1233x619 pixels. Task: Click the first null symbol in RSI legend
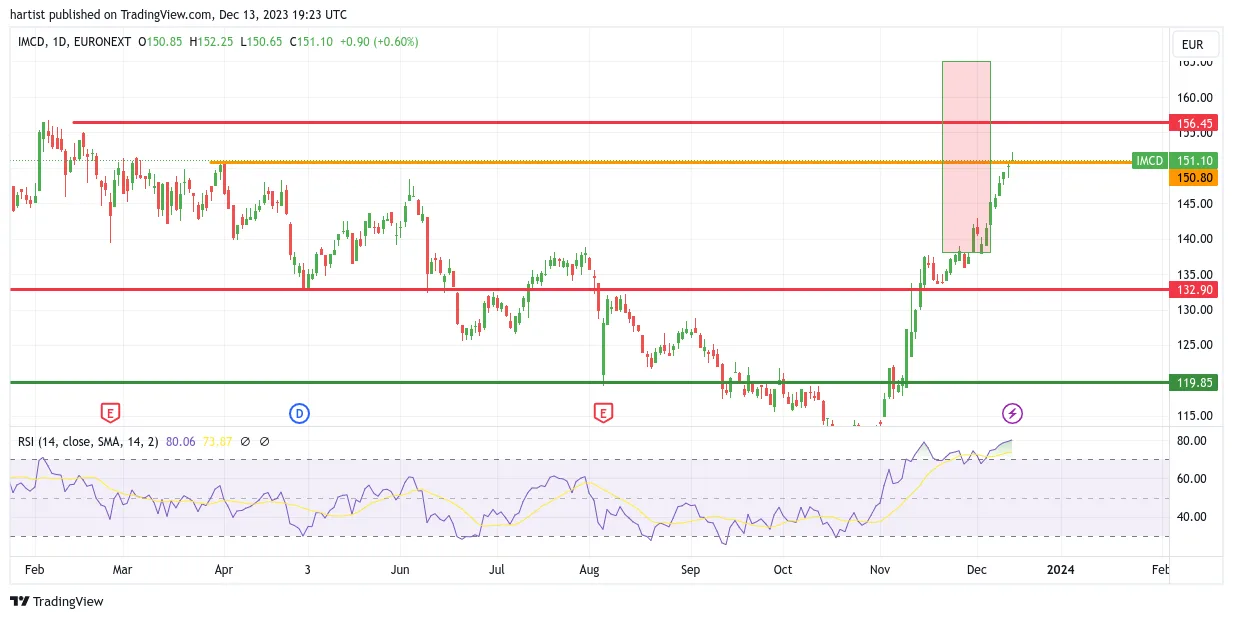248,441
